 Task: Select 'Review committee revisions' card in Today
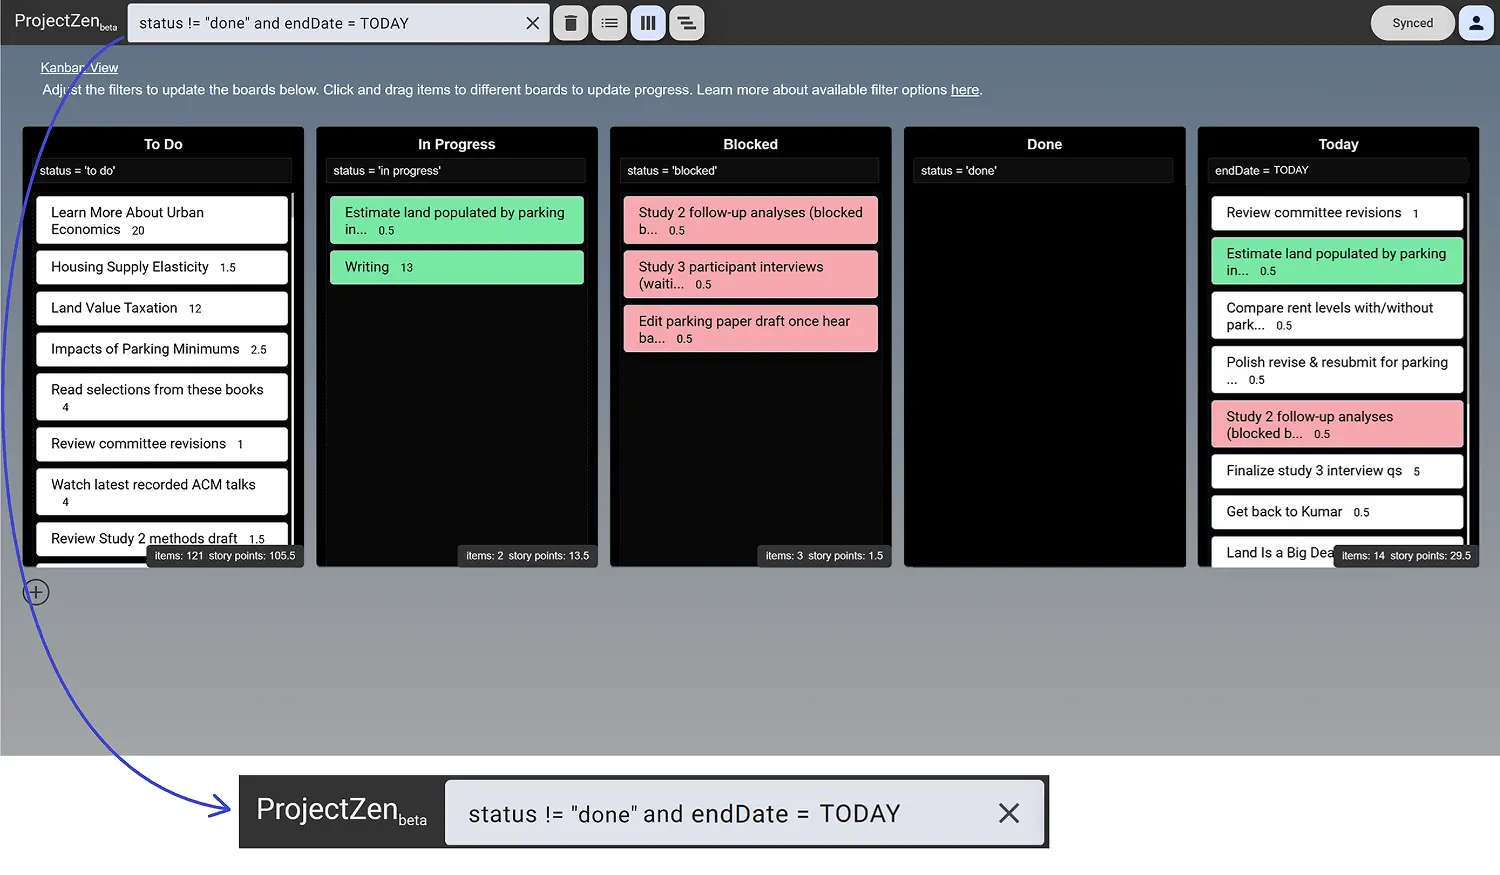[1337, 213]
